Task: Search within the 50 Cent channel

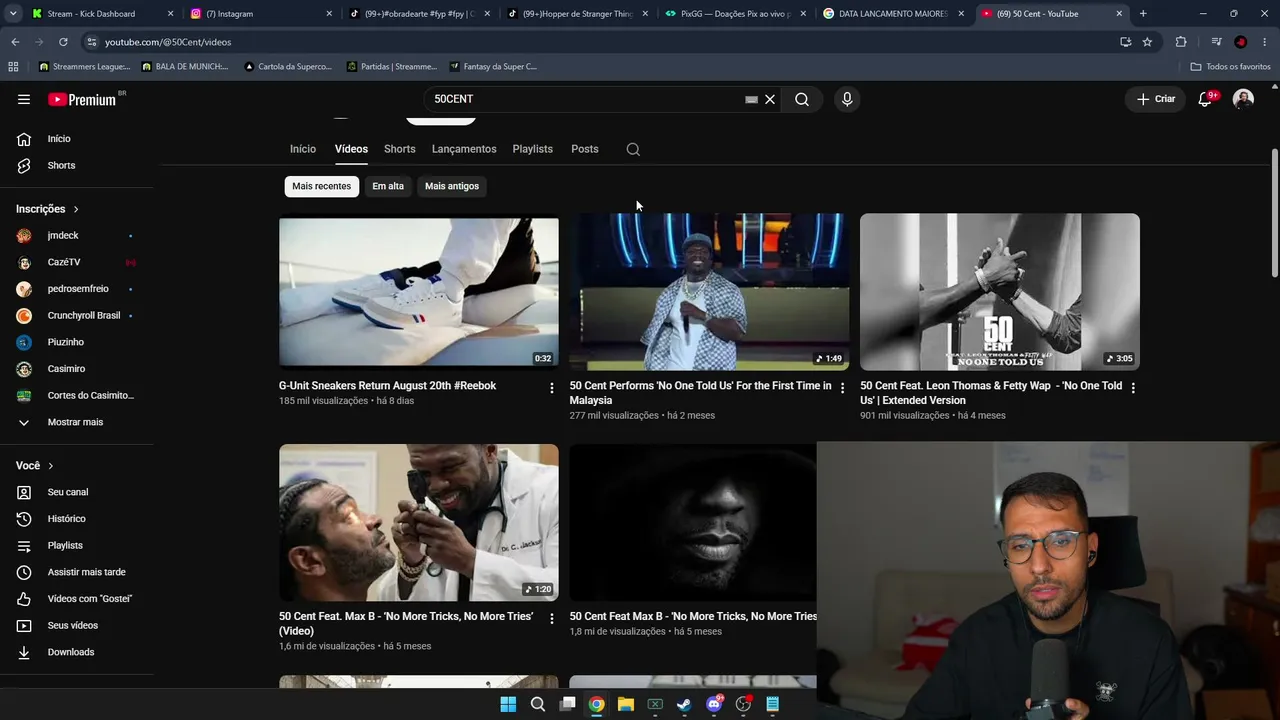Action: (633, 149)
